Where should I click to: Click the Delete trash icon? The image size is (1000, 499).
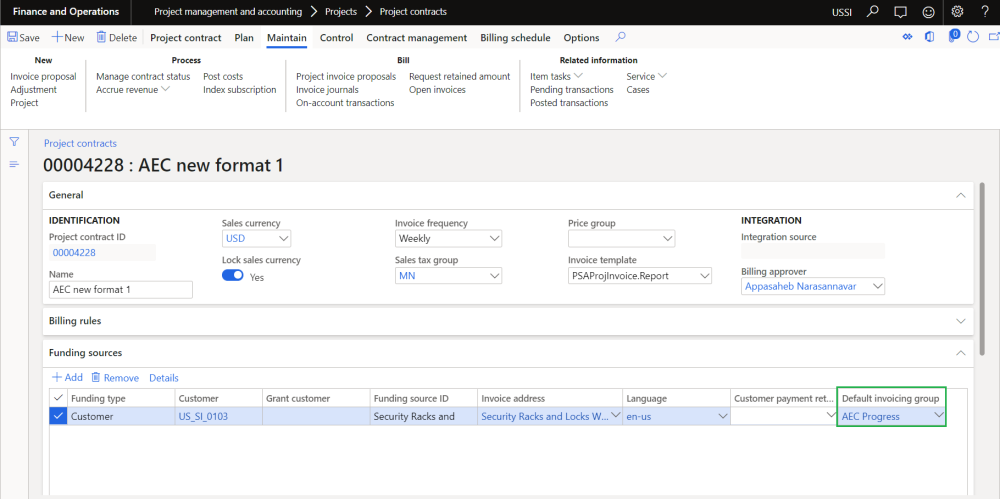[x=101, y=38]
